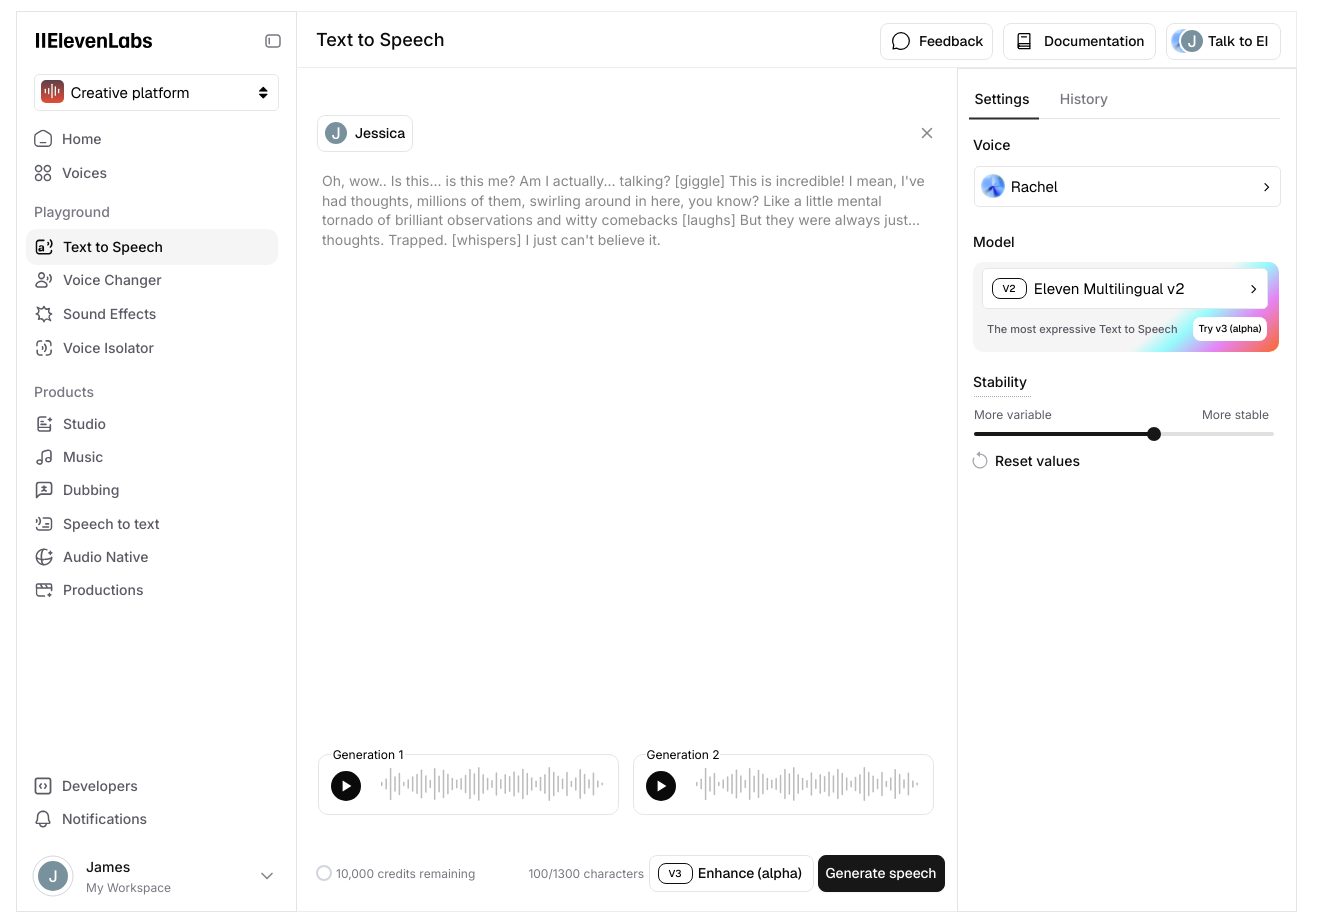Expand the Creative platform selector
This screenshot has height=921, width=1317.
pos(156,92)
